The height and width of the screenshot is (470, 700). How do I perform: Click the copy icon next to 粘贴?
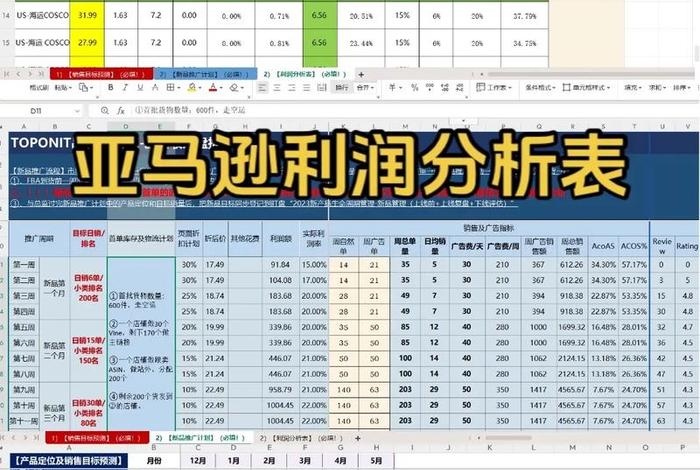coord(83,87)
